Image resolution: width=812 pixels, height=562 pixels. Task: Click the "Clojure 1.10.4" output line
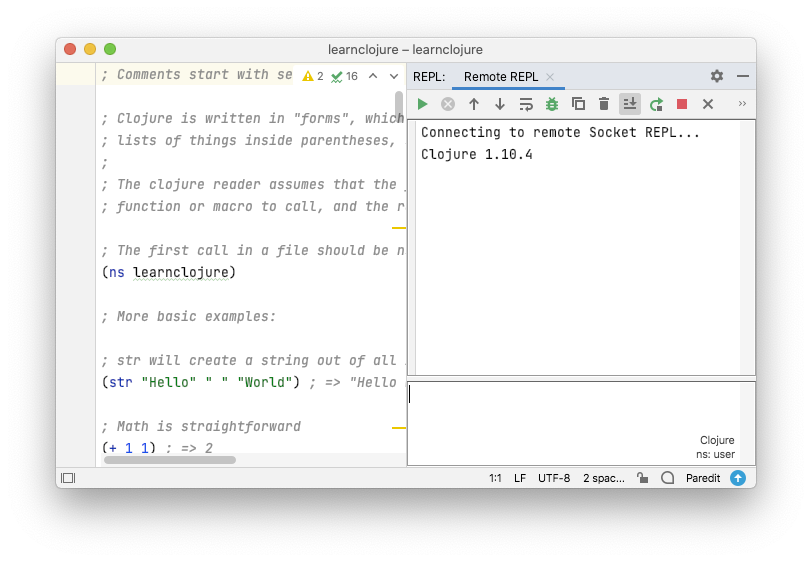click(476, 154)
